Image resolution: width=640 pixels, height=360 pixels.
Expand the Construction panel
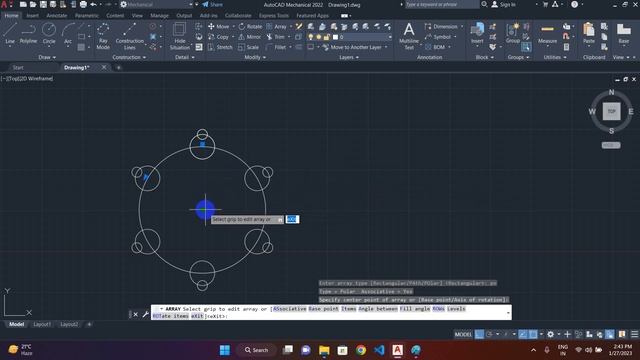[129, 58]
